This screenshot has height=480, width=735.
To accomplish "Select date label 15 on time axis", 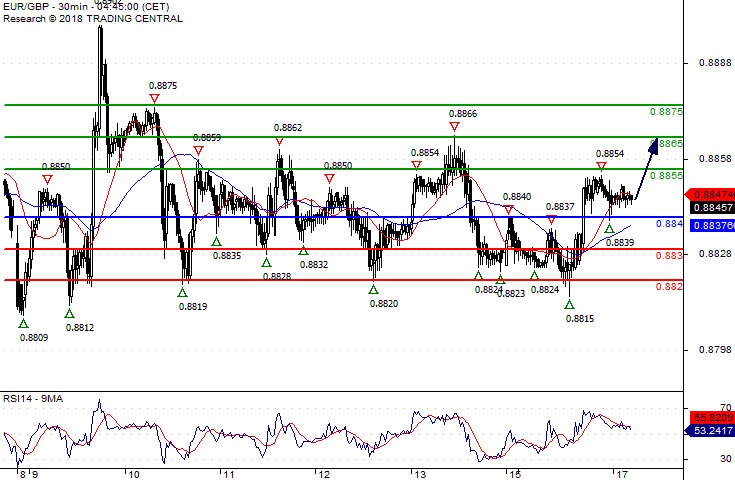I will click(x=515, y=474).
